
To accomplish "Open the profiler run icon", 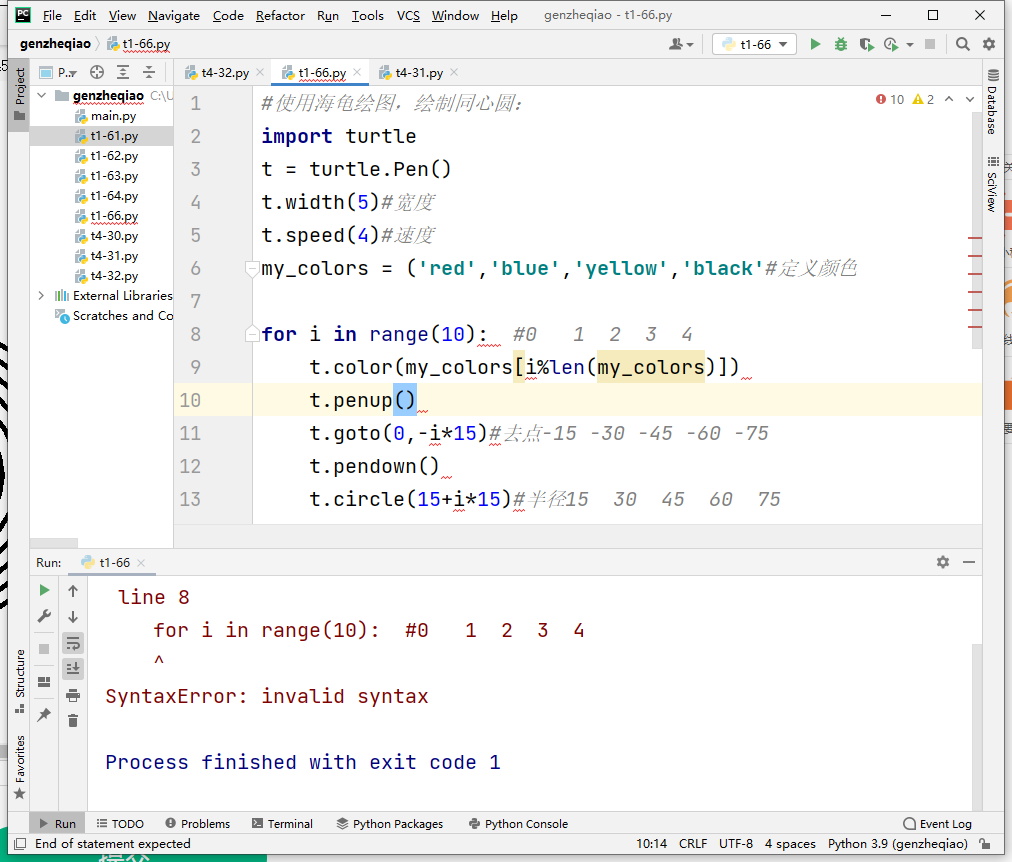I will tap(891, 44).
